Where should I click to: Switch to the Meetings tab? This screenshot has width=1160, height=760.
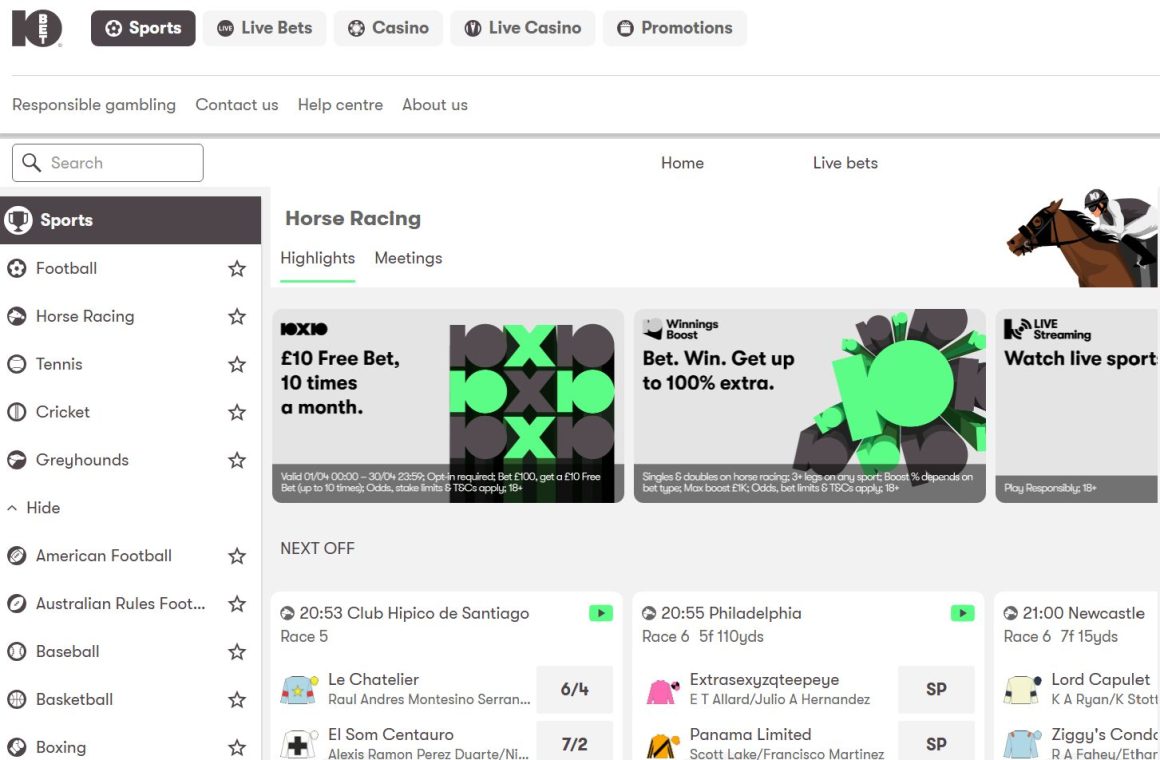click(408, 258)
